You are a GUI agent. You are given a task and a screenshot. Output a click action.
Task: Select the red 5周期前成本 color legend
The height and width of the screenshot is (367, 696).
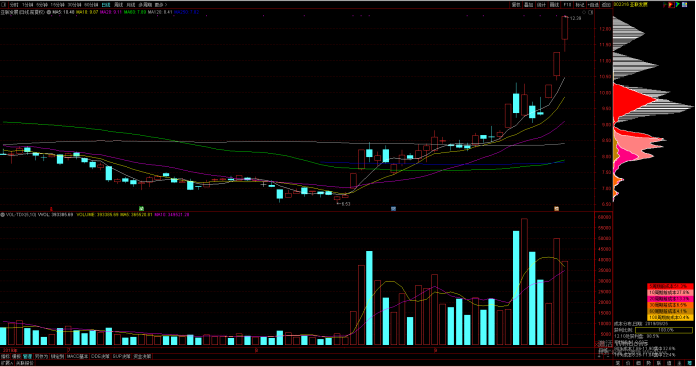click(x=670, y=286)
